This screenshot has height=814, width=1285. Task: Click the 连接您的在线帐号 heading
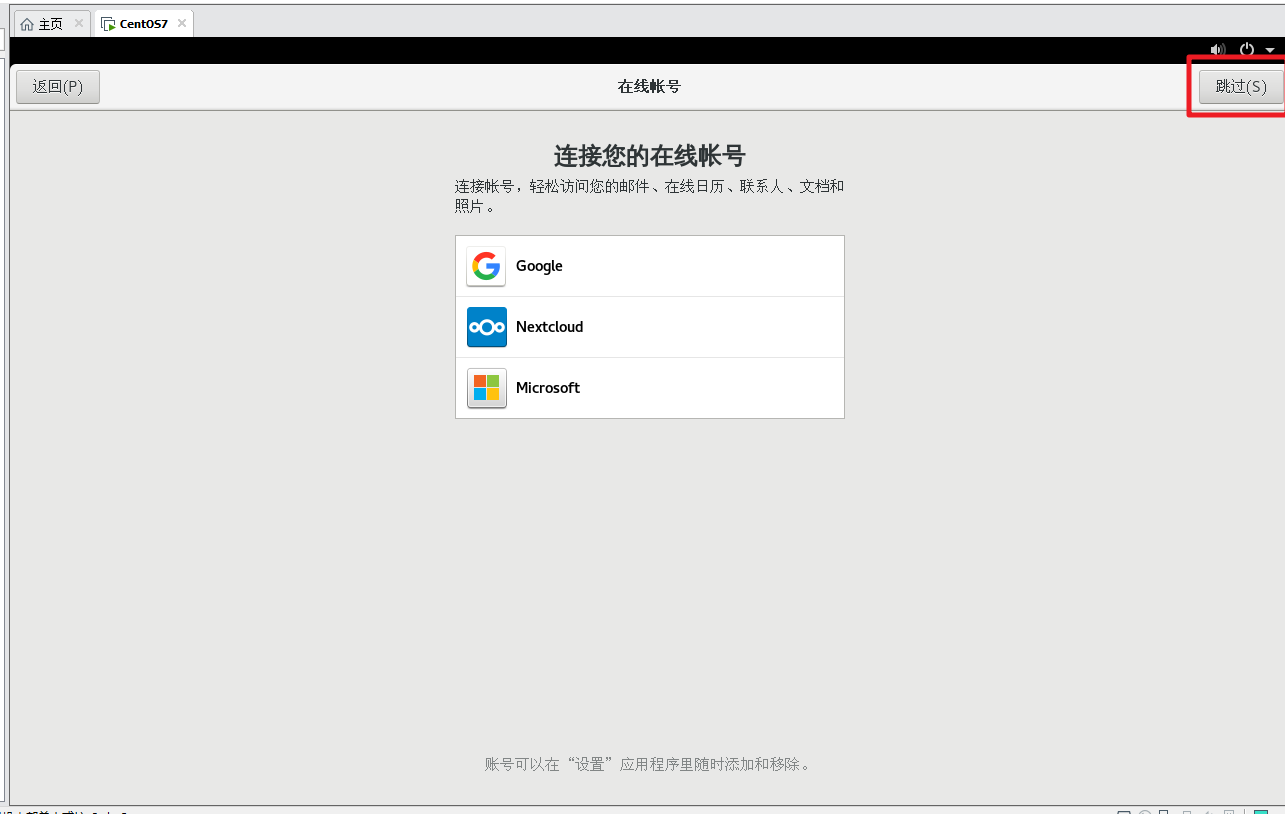[x=650, y=156]
